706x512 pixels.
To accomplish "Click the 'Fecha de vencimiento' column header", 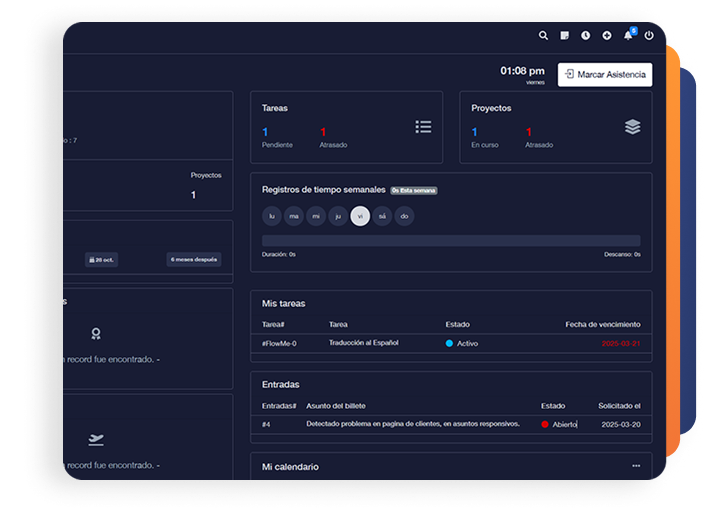I will pos(603,325).
